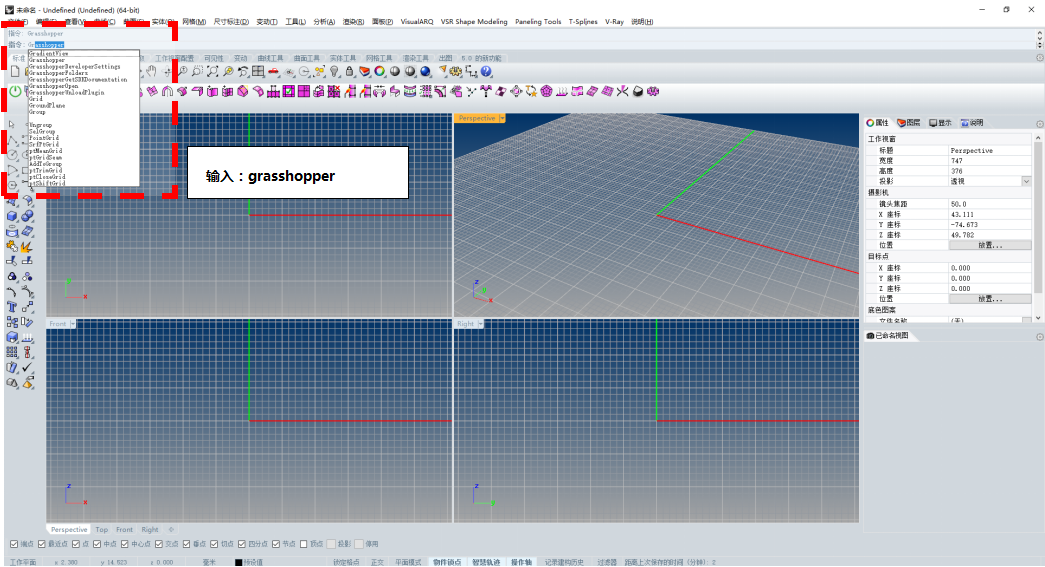Open the Paneling Tools menu
This screenshot has height=567, width=1045.
click(x=538, y=21)
